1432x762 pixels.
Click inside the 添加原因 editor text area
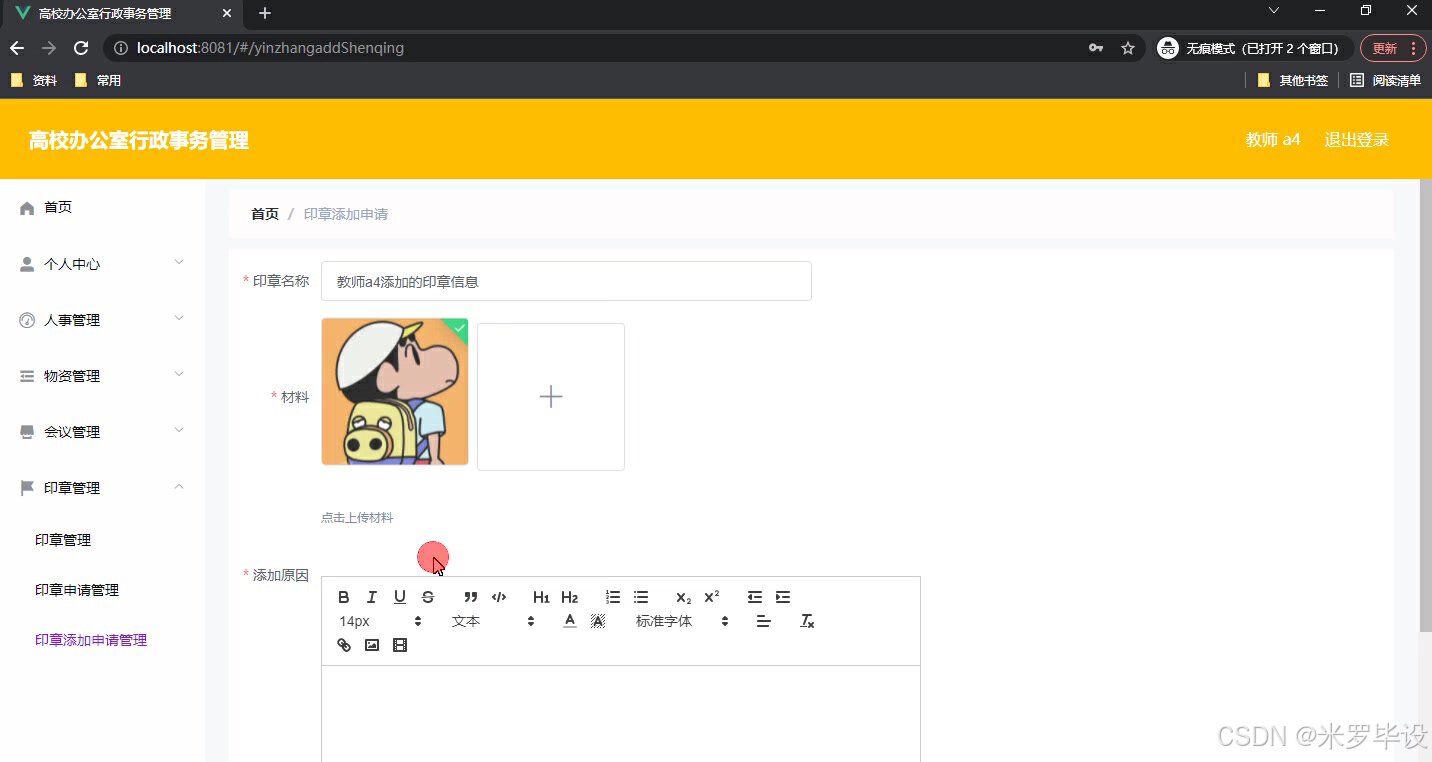(621, 713)
